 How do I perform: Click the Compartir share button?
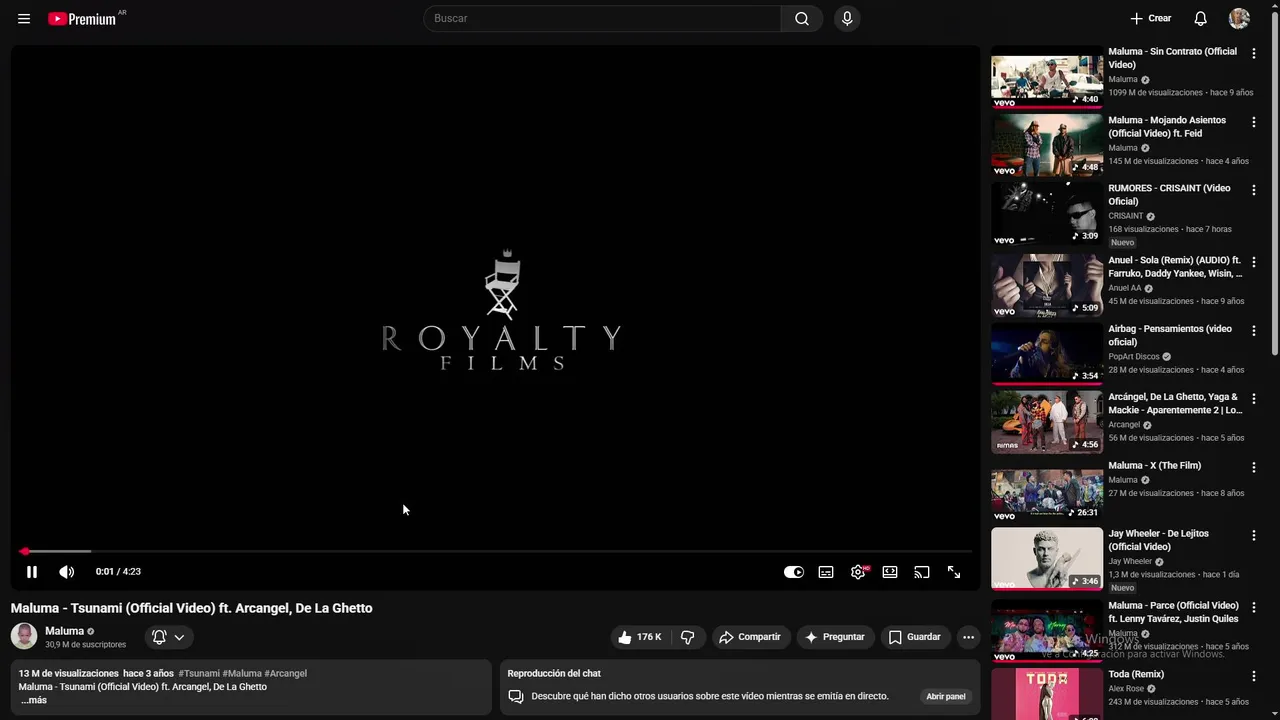click(750, 637)
